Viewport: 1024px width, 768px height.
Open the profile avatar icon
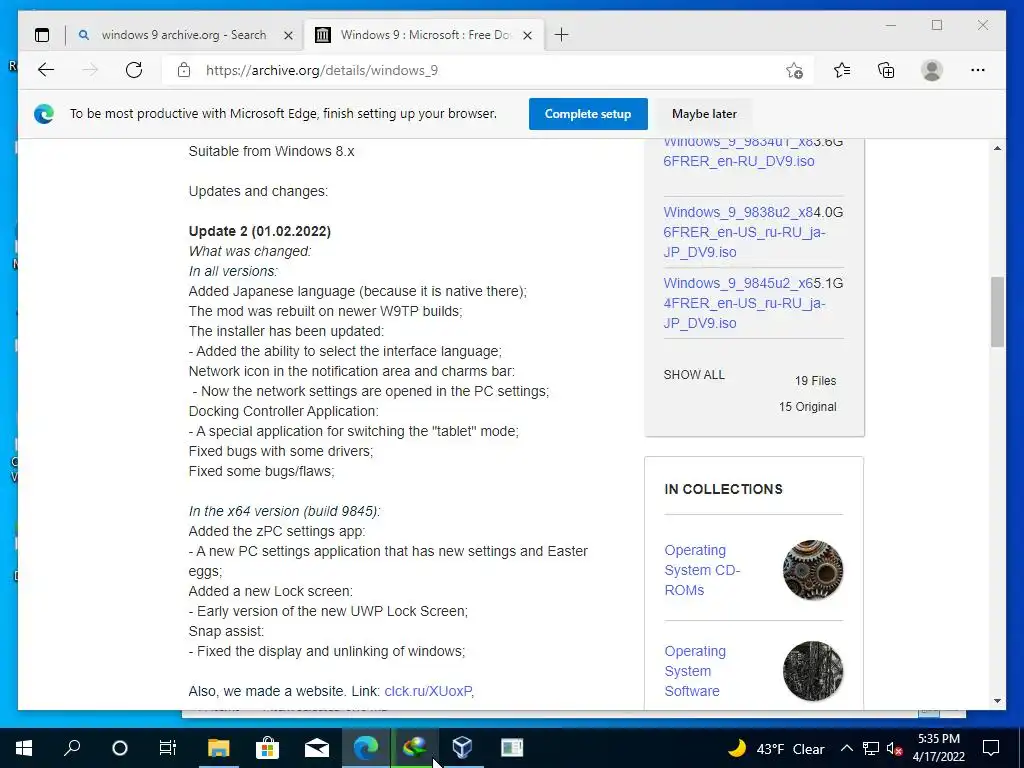(932, 70)
